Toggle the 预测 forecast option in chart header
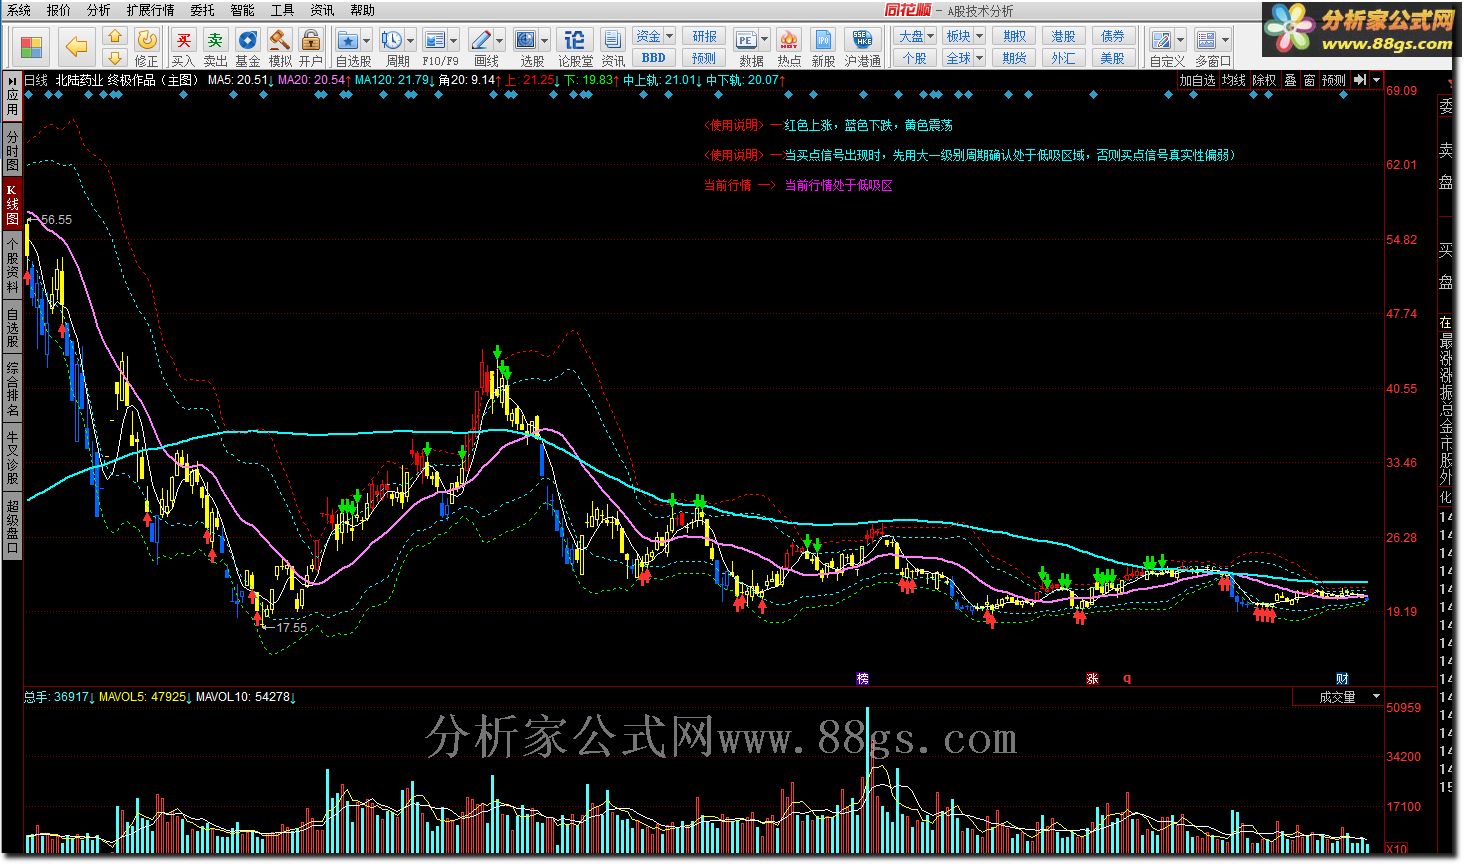 pos(1334,80)
